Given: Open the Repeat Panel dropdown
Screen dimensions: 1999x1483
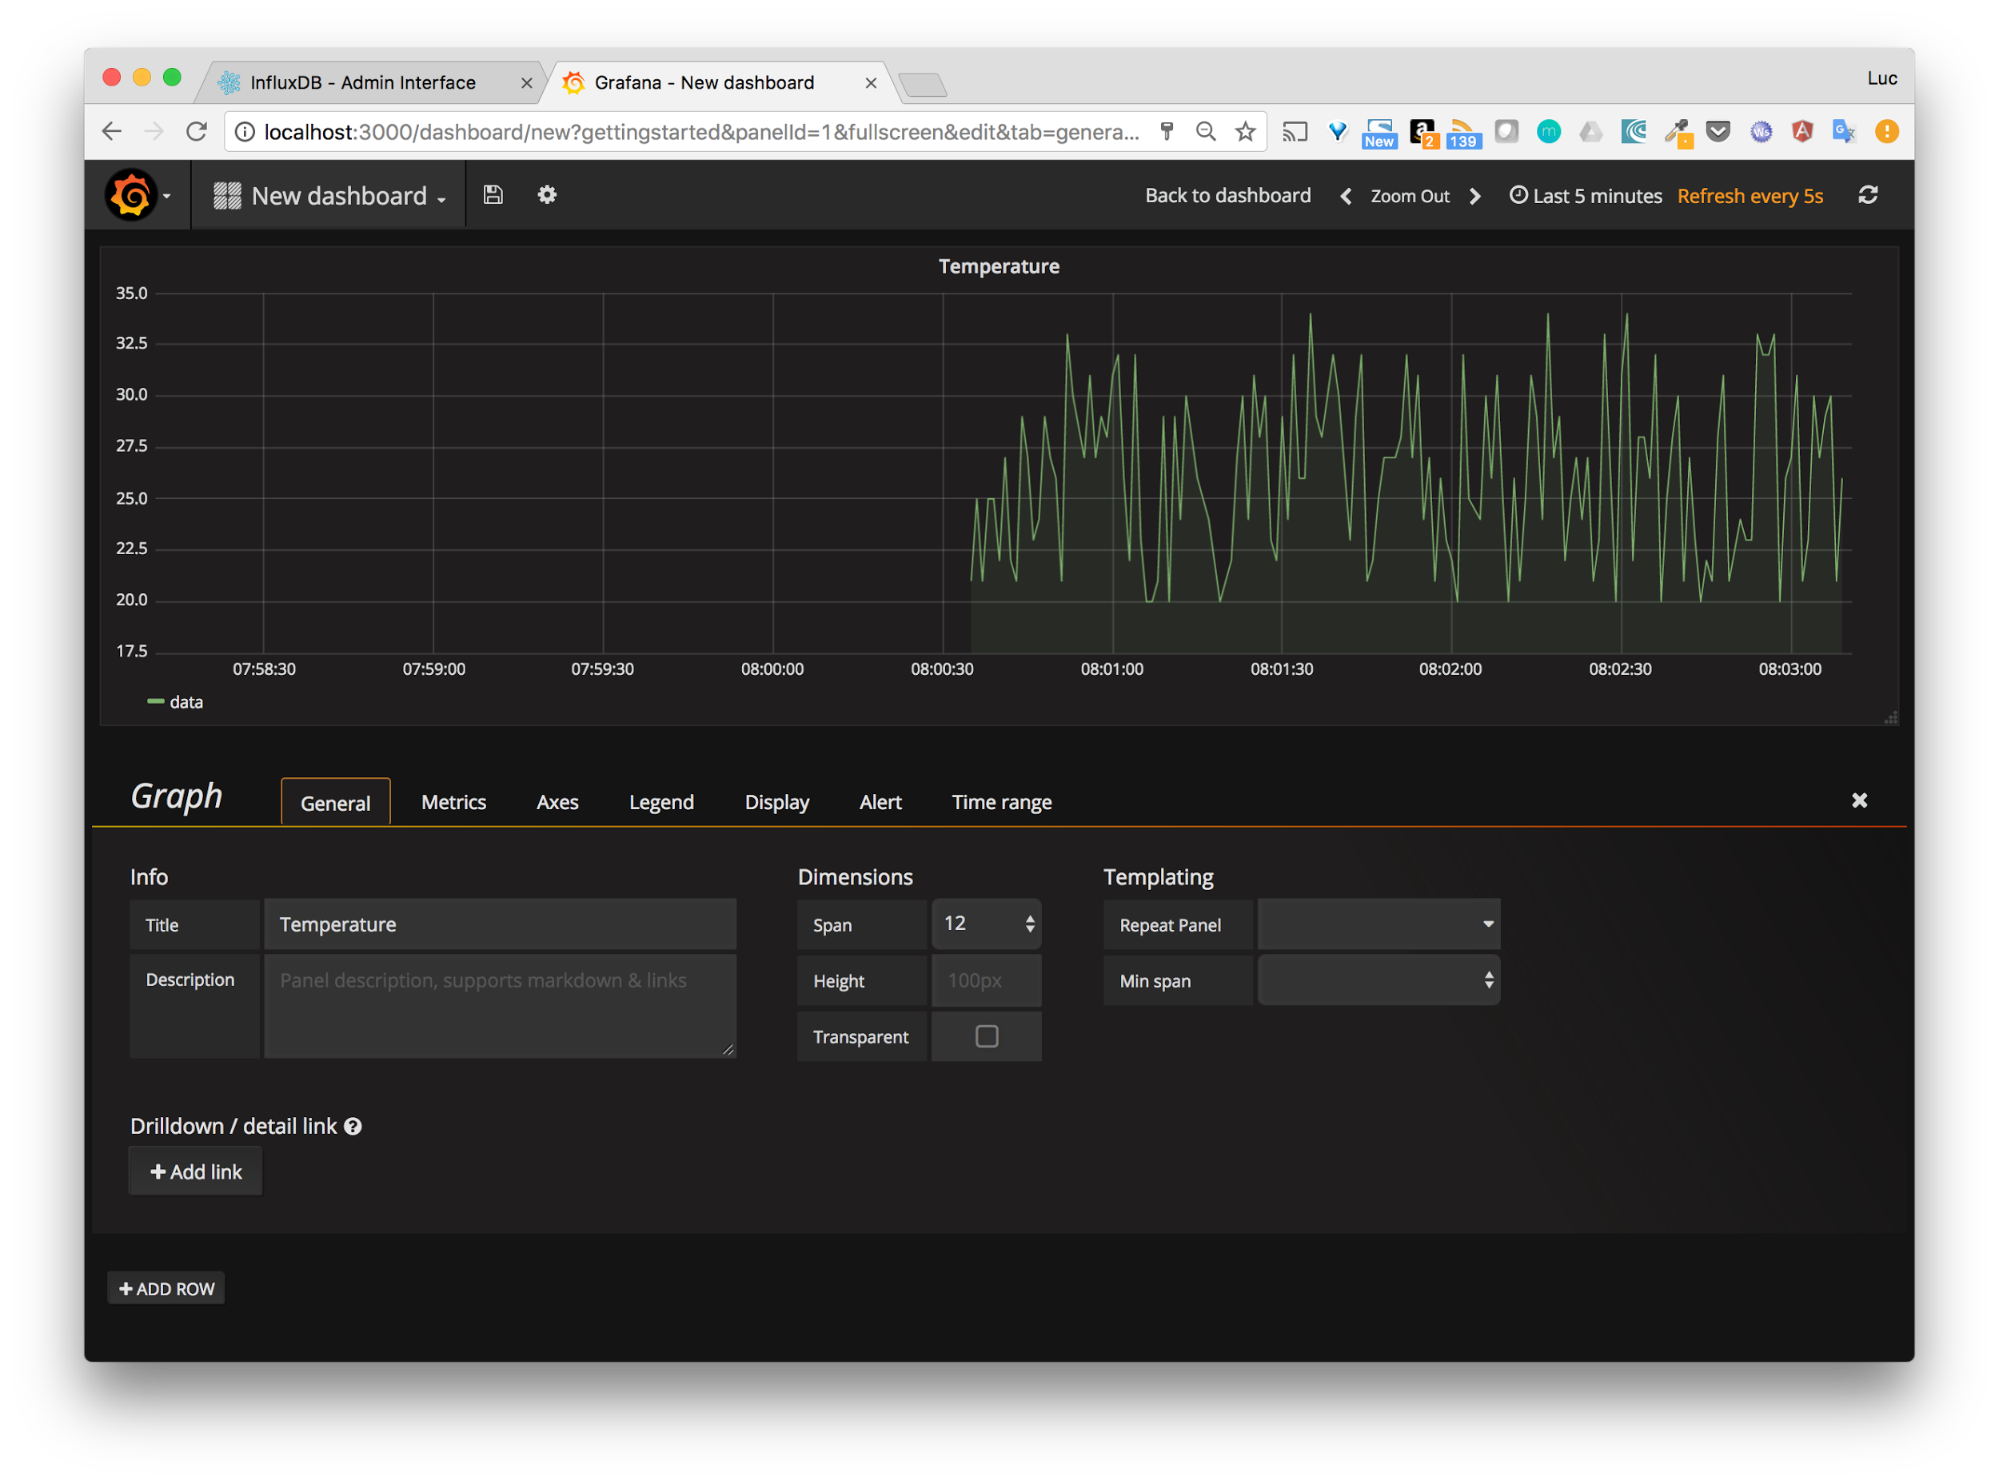Looking at the screenshot, I should click(x=1378, y=924).
